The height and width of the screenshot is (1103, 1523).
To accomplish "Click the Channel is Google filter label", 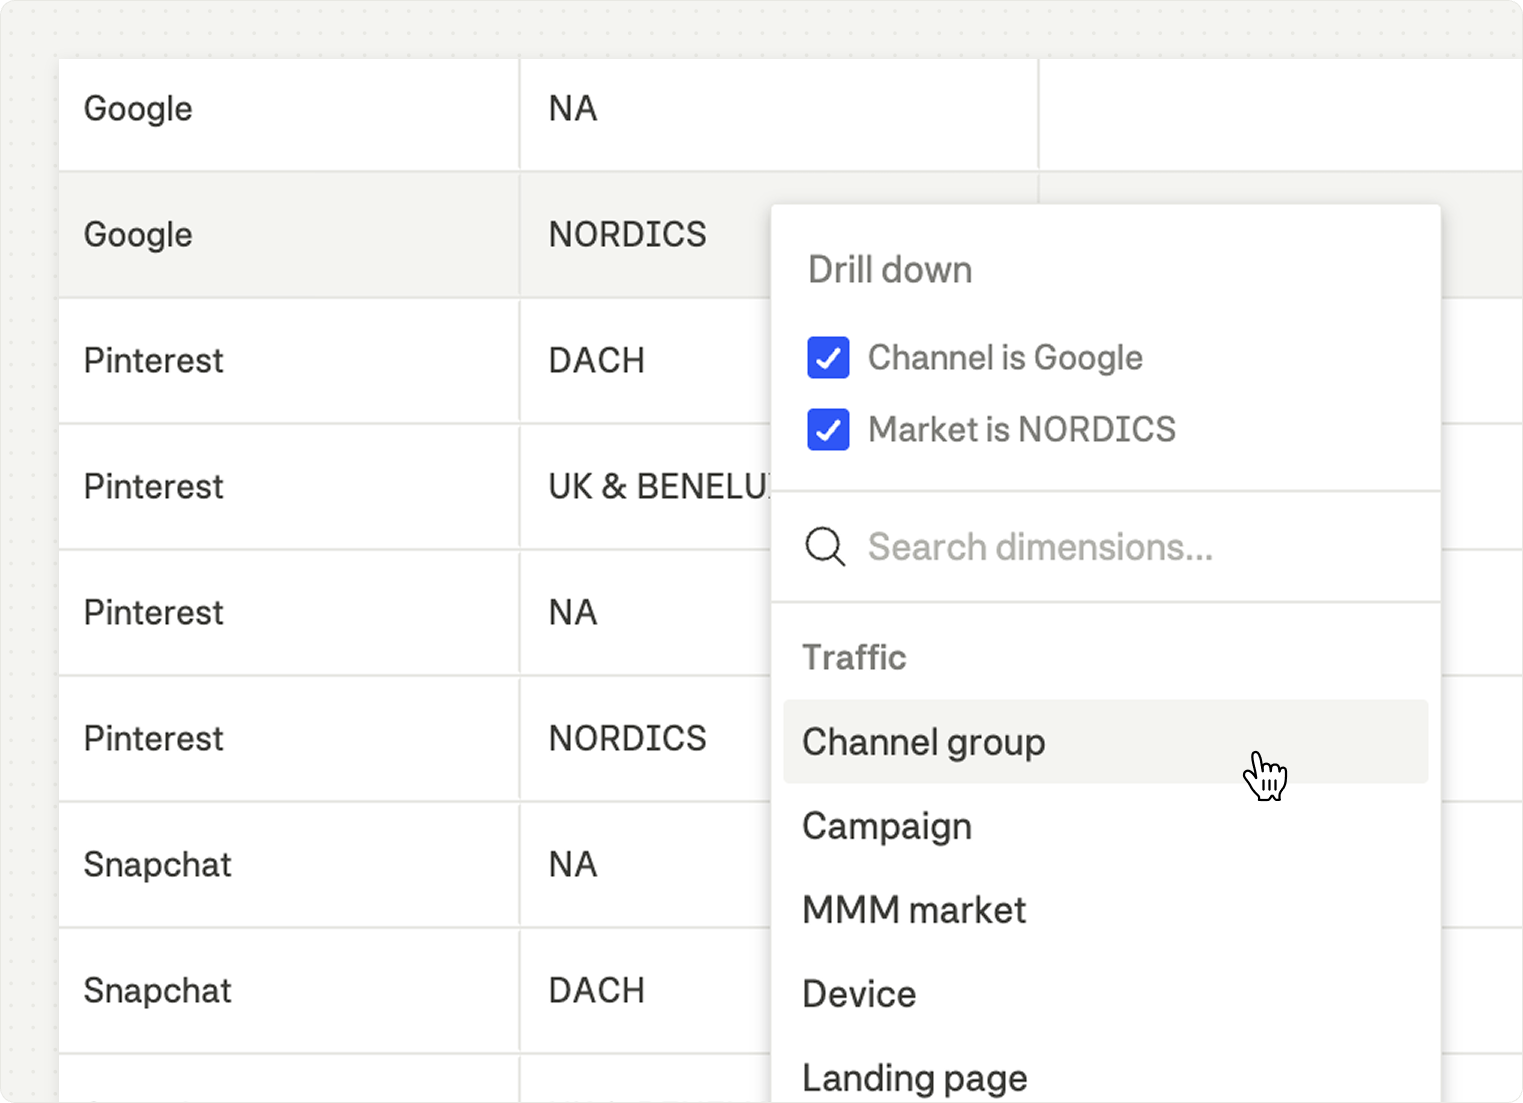I will pyautogui.click(x=1004, y=358).
